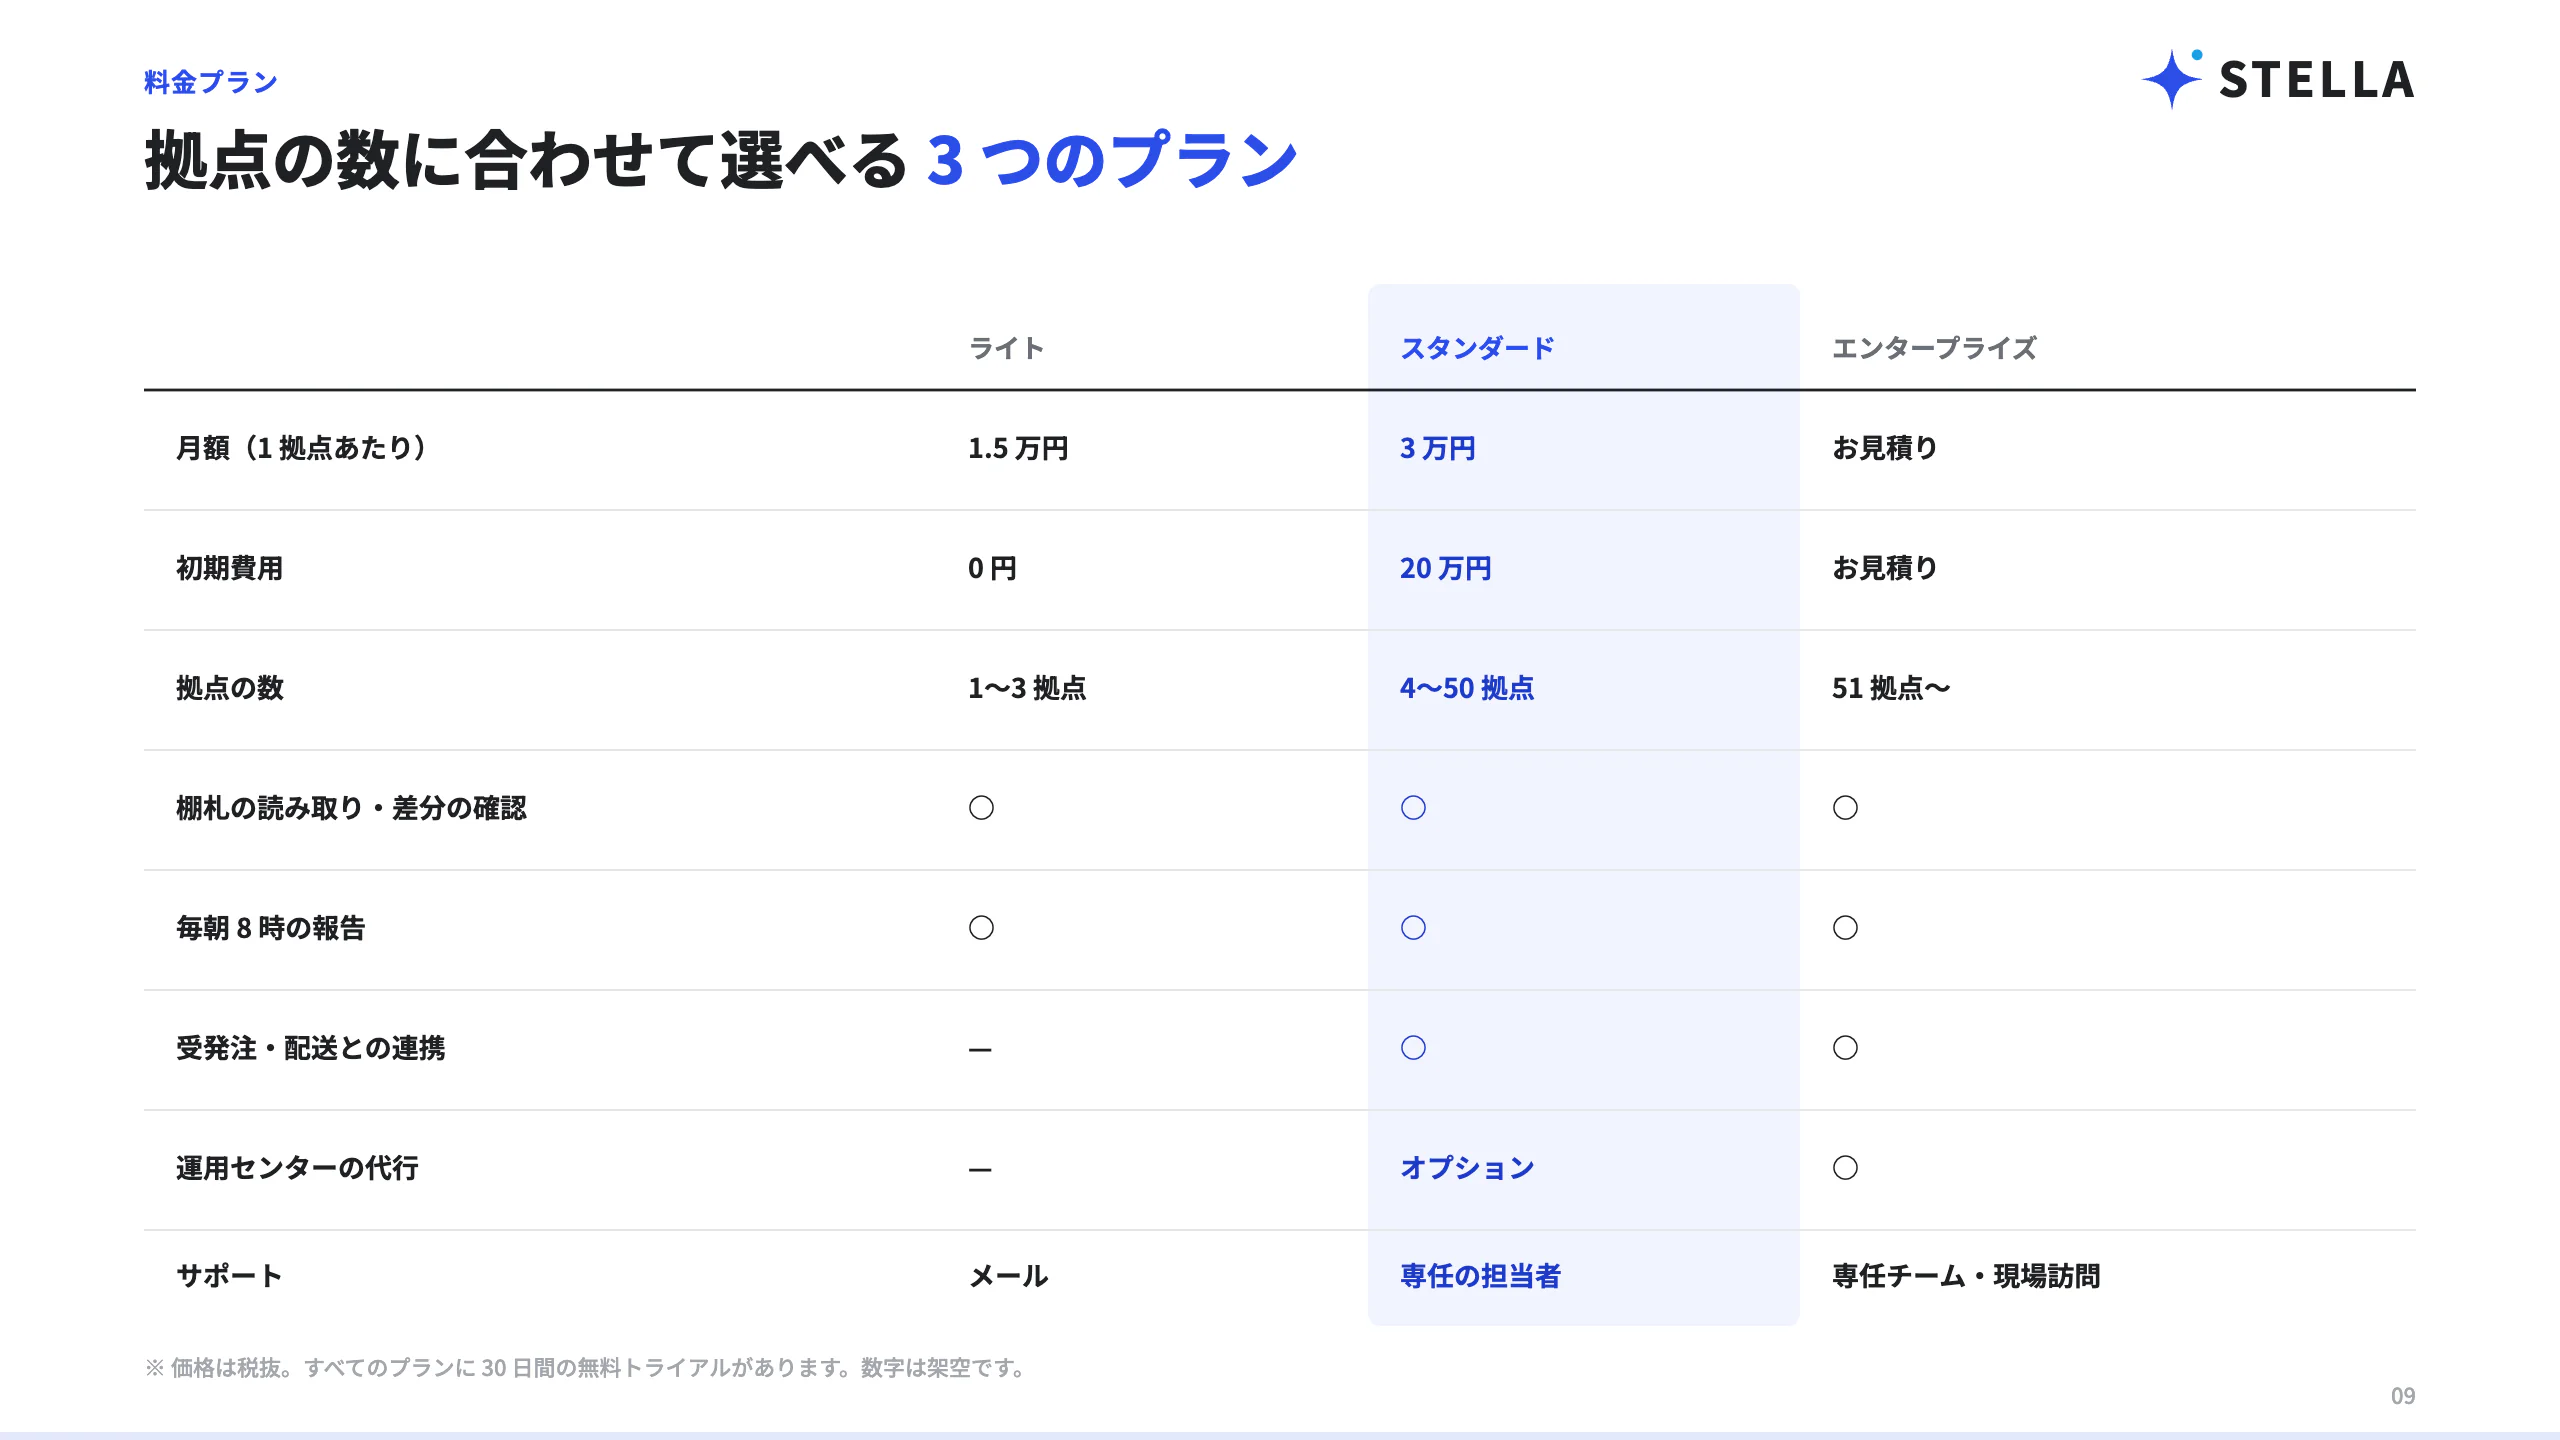Click the 1.5 万円 price cell

click(x=1018, y=448)
